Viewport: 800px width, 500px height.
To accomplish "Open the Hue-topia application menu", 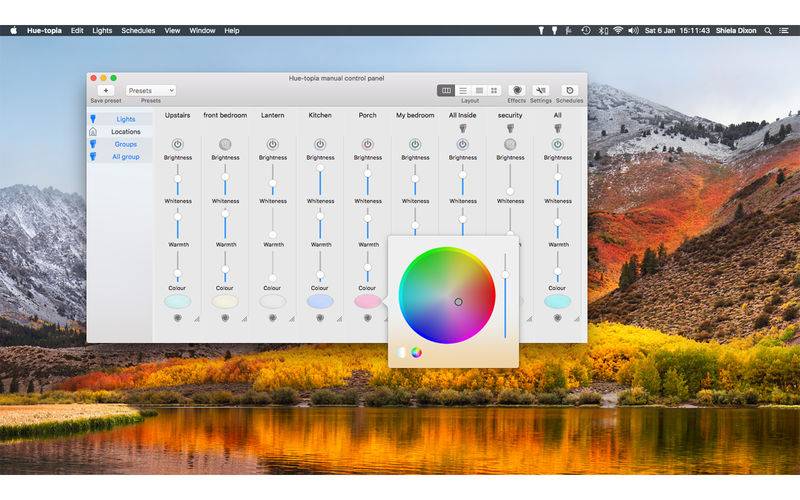I will [44, 31].
